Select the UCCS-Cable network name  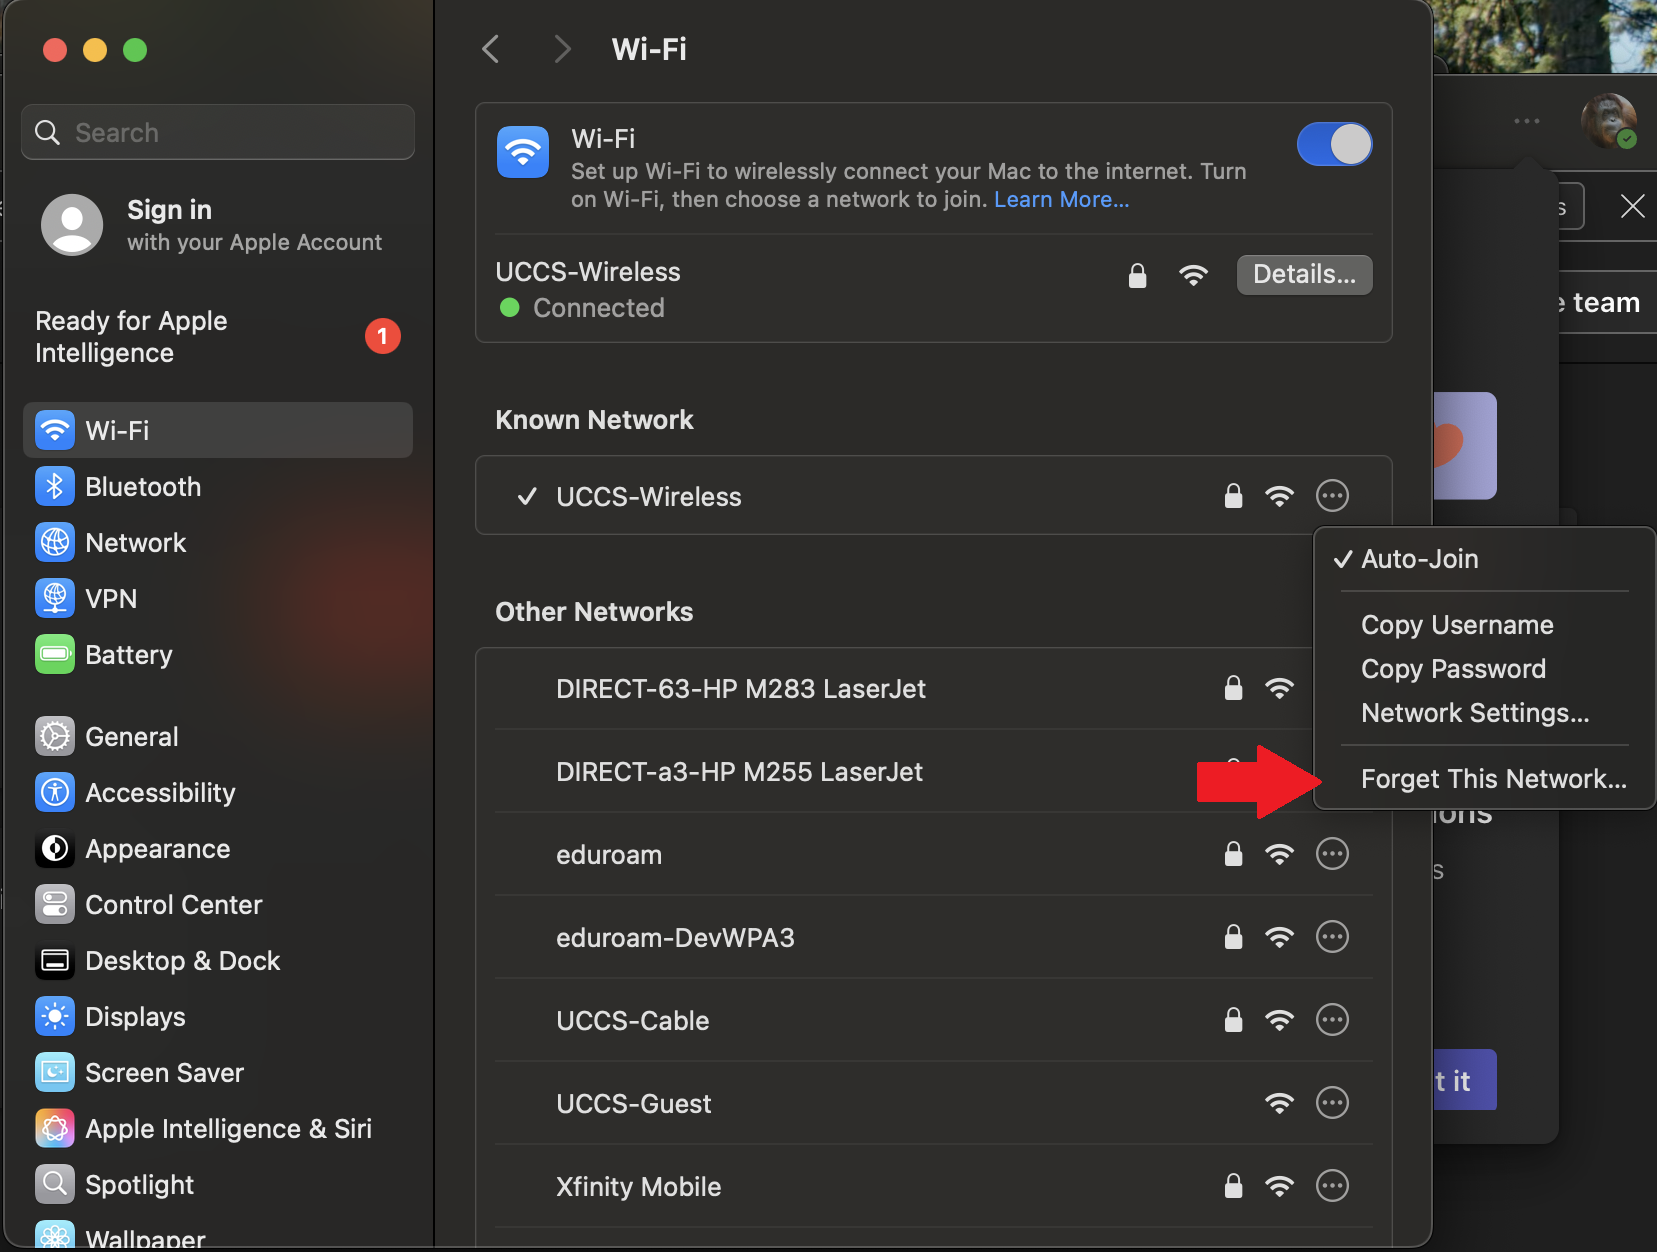pos(632,1021)
